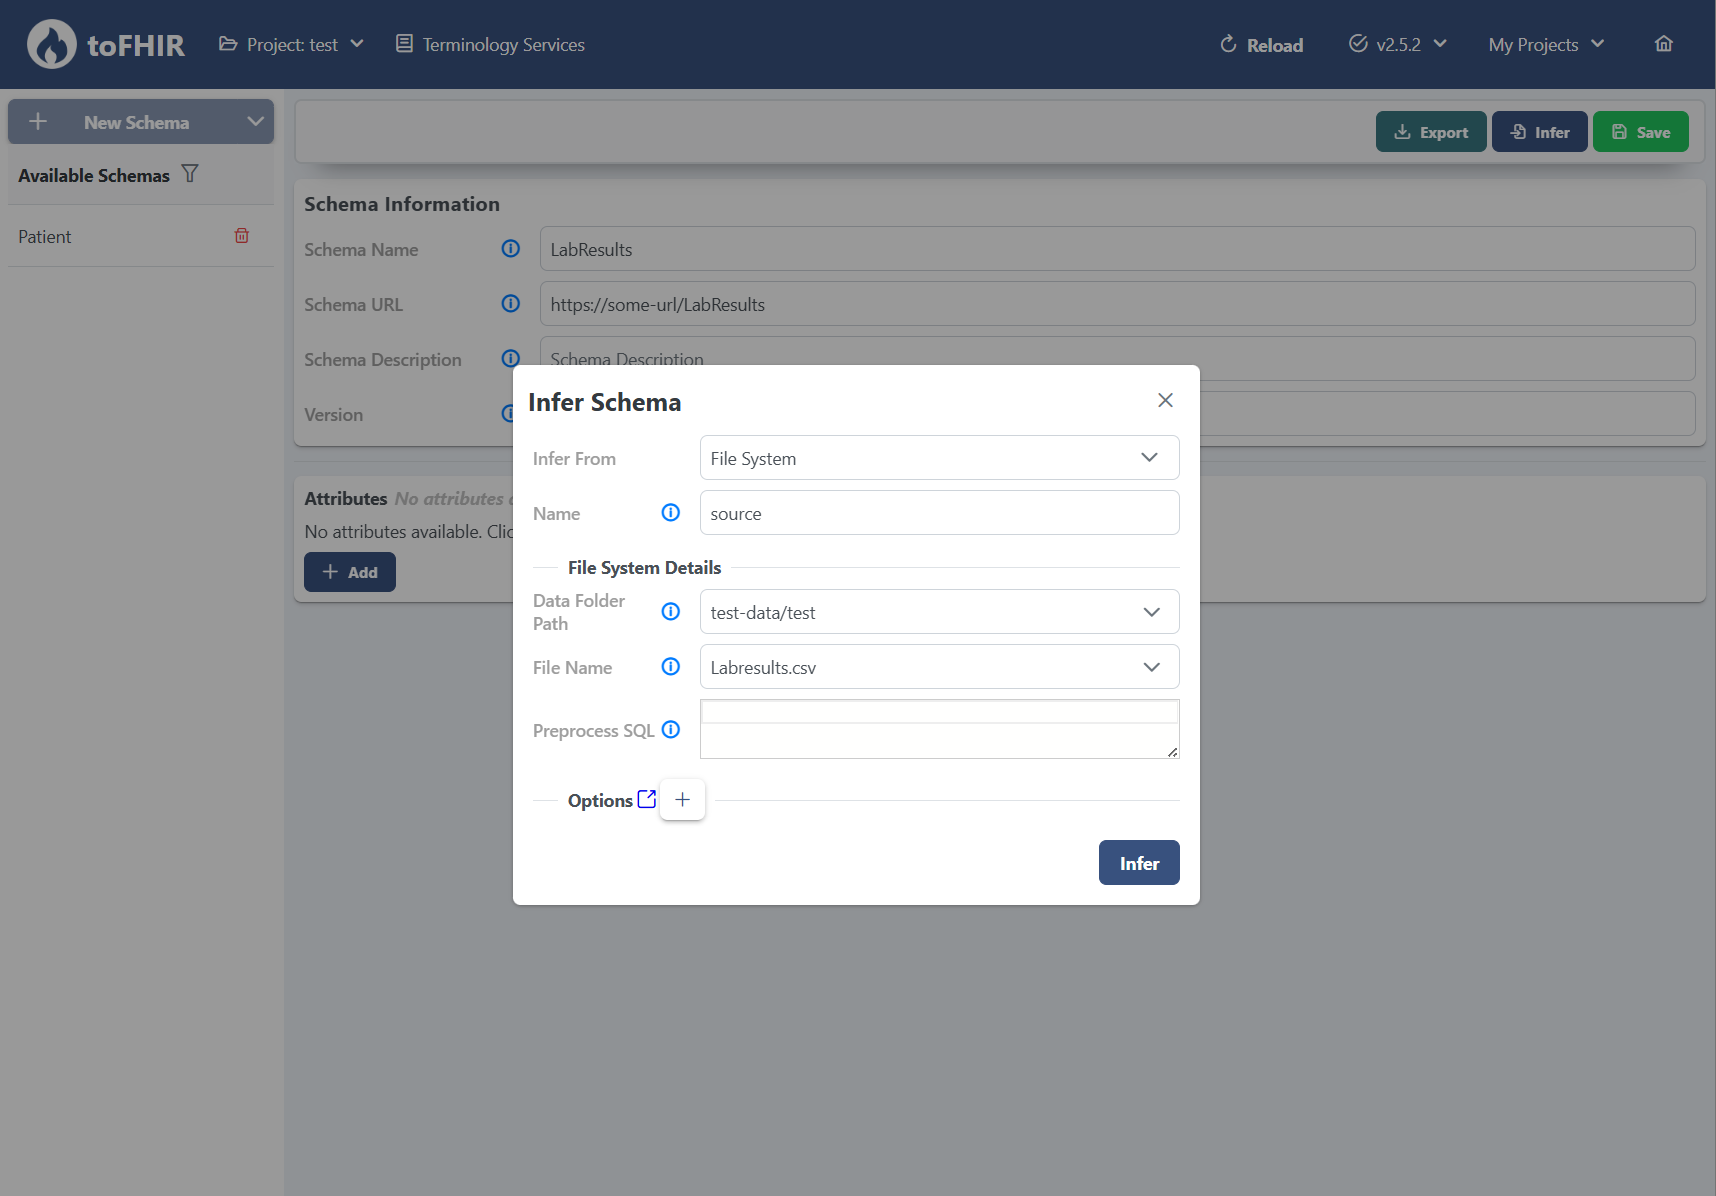
Task: Click the info icon next to Data Folder Path
Action: 670,611
